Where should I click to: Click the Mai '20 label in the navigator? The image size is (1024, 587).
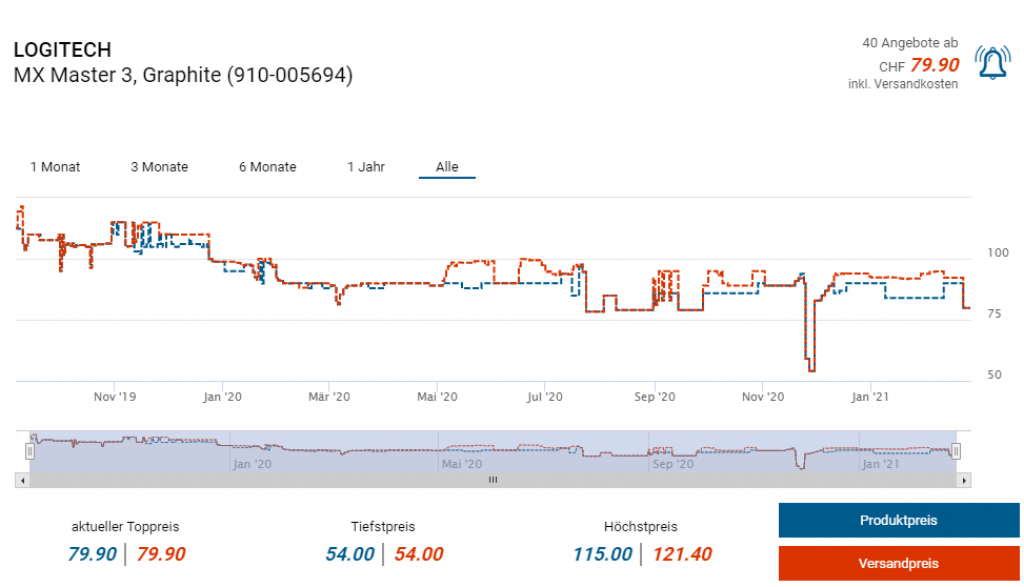click(460, 464)
